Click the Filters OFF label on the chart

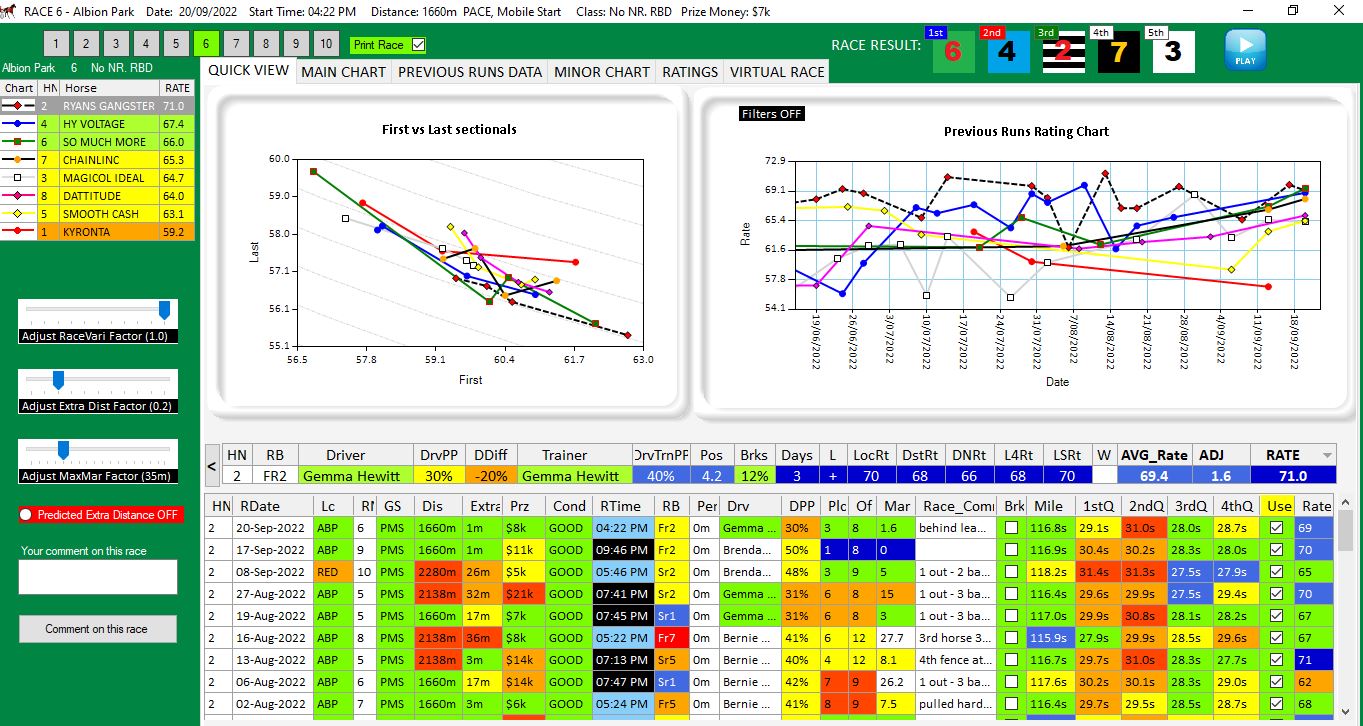[x=772, y=114]
